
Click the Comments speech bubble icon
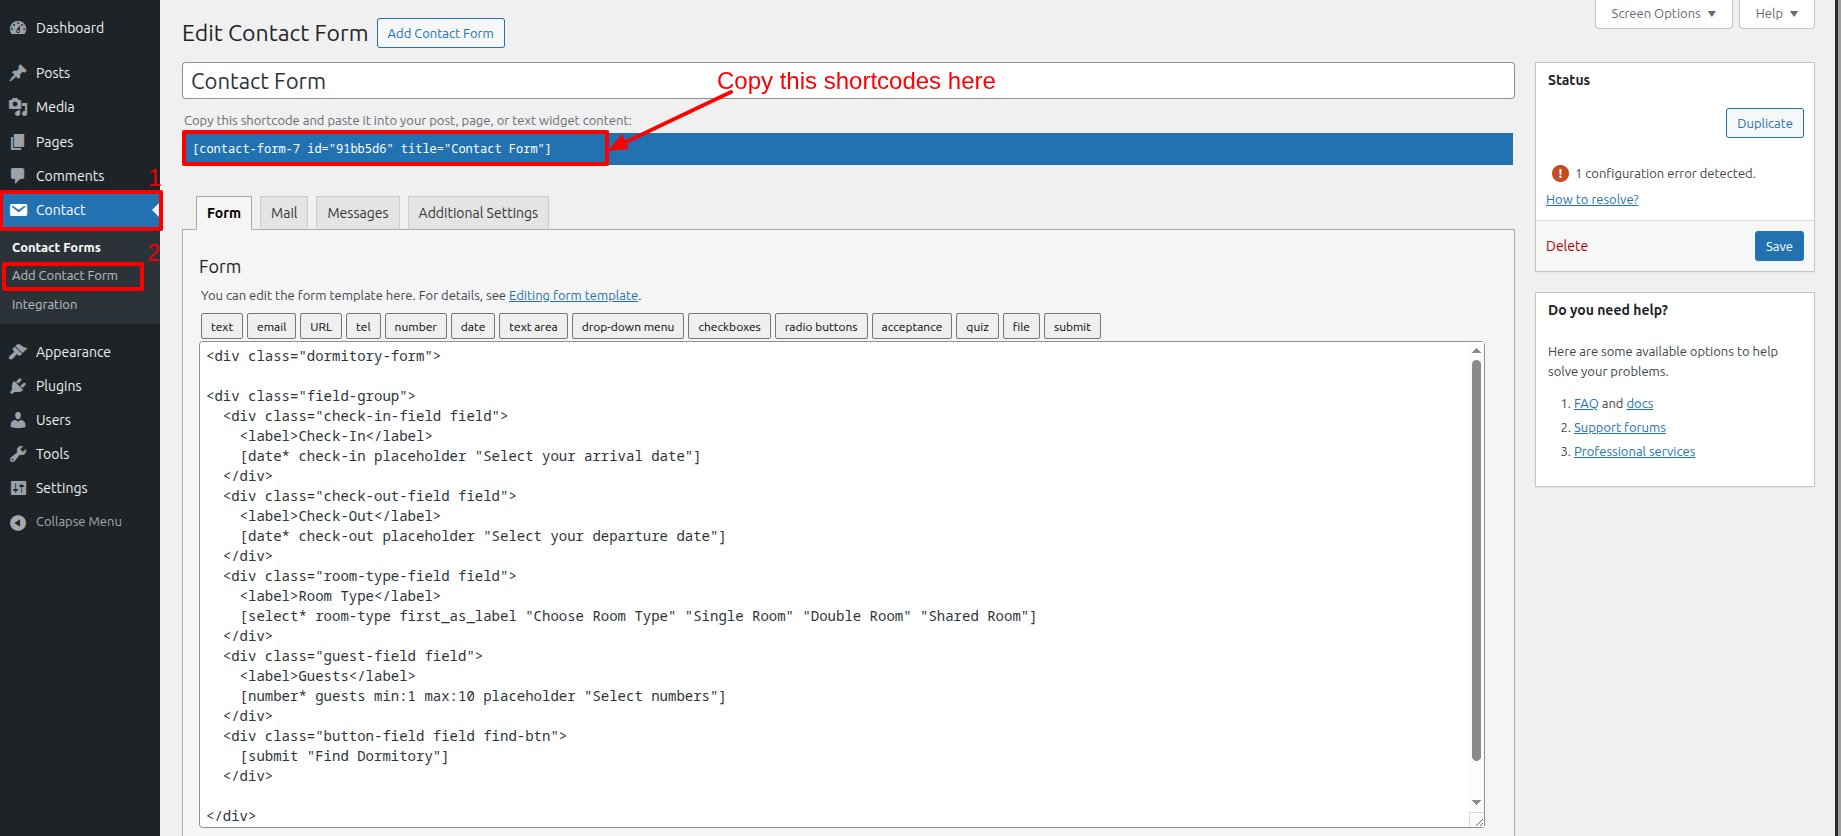click(x=18, y=176)
